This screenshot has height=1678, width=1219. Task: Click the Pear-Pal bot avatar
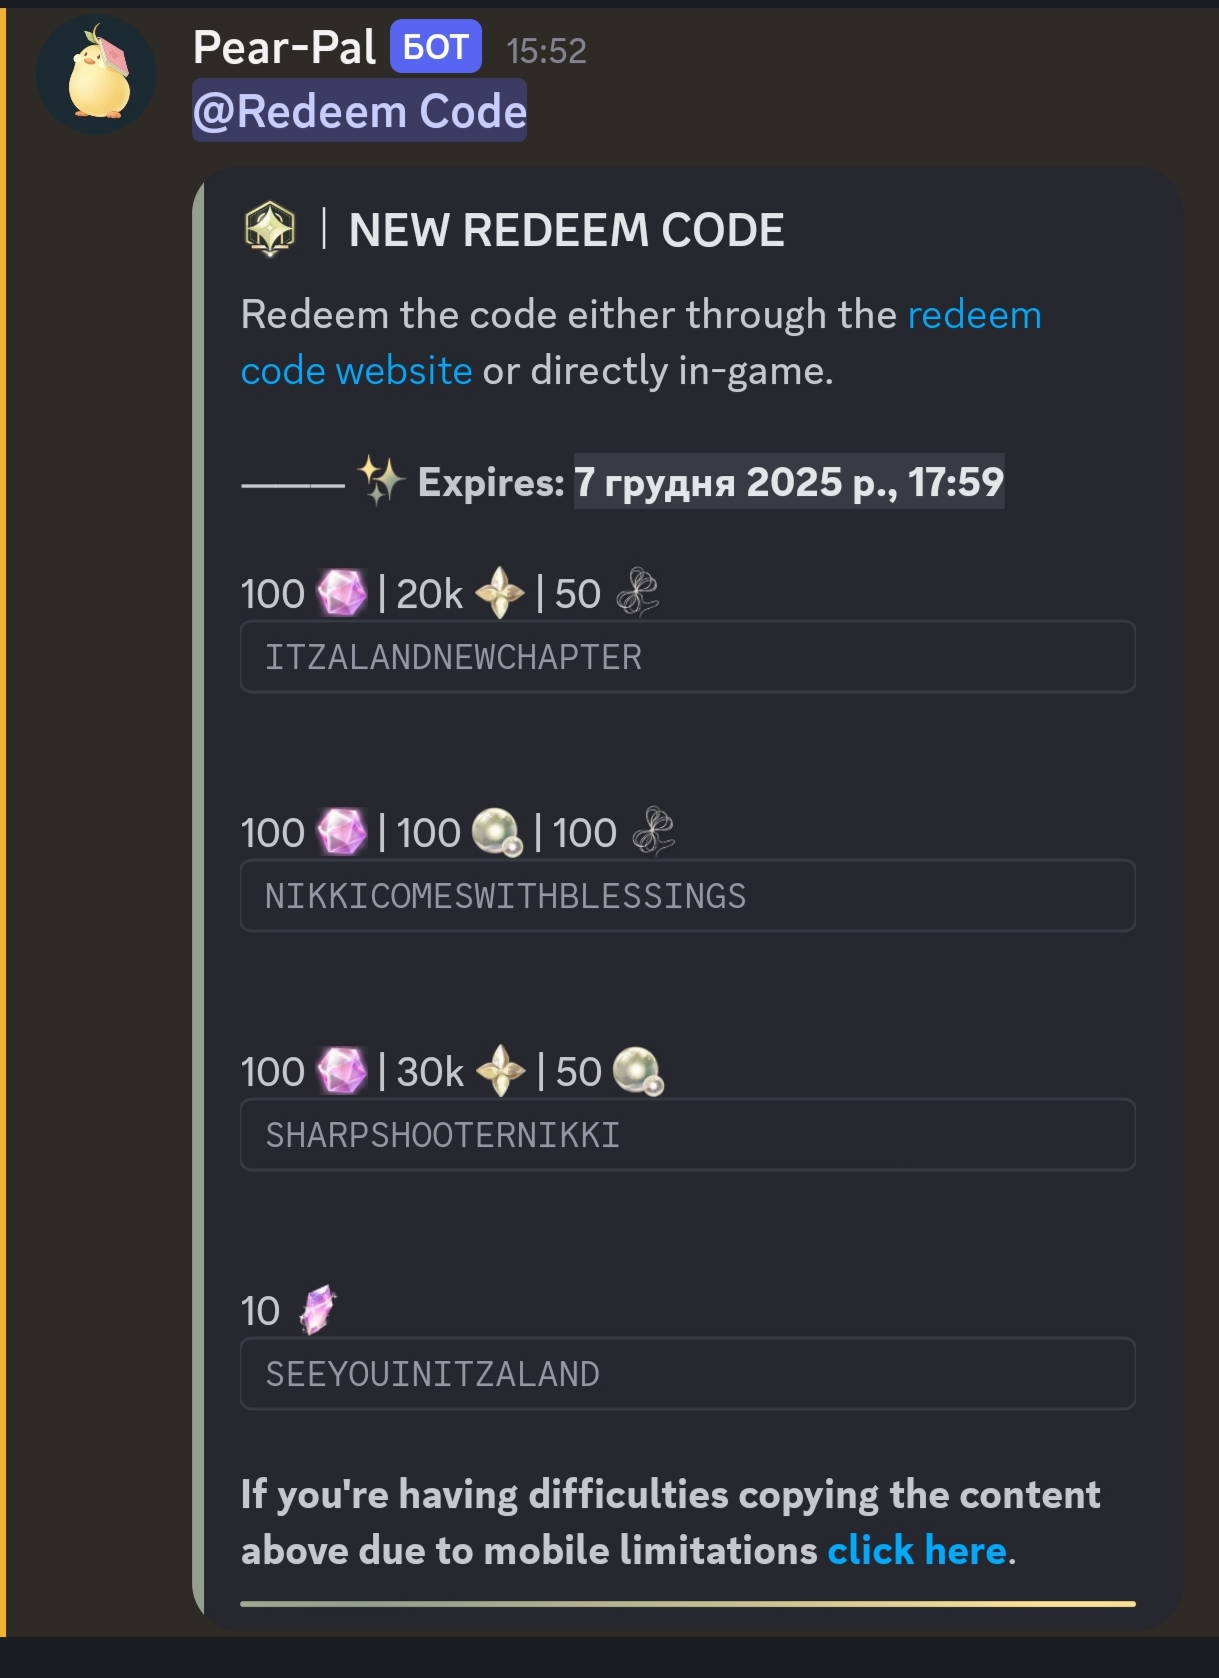pyautogui.click(x=96, y=75)
